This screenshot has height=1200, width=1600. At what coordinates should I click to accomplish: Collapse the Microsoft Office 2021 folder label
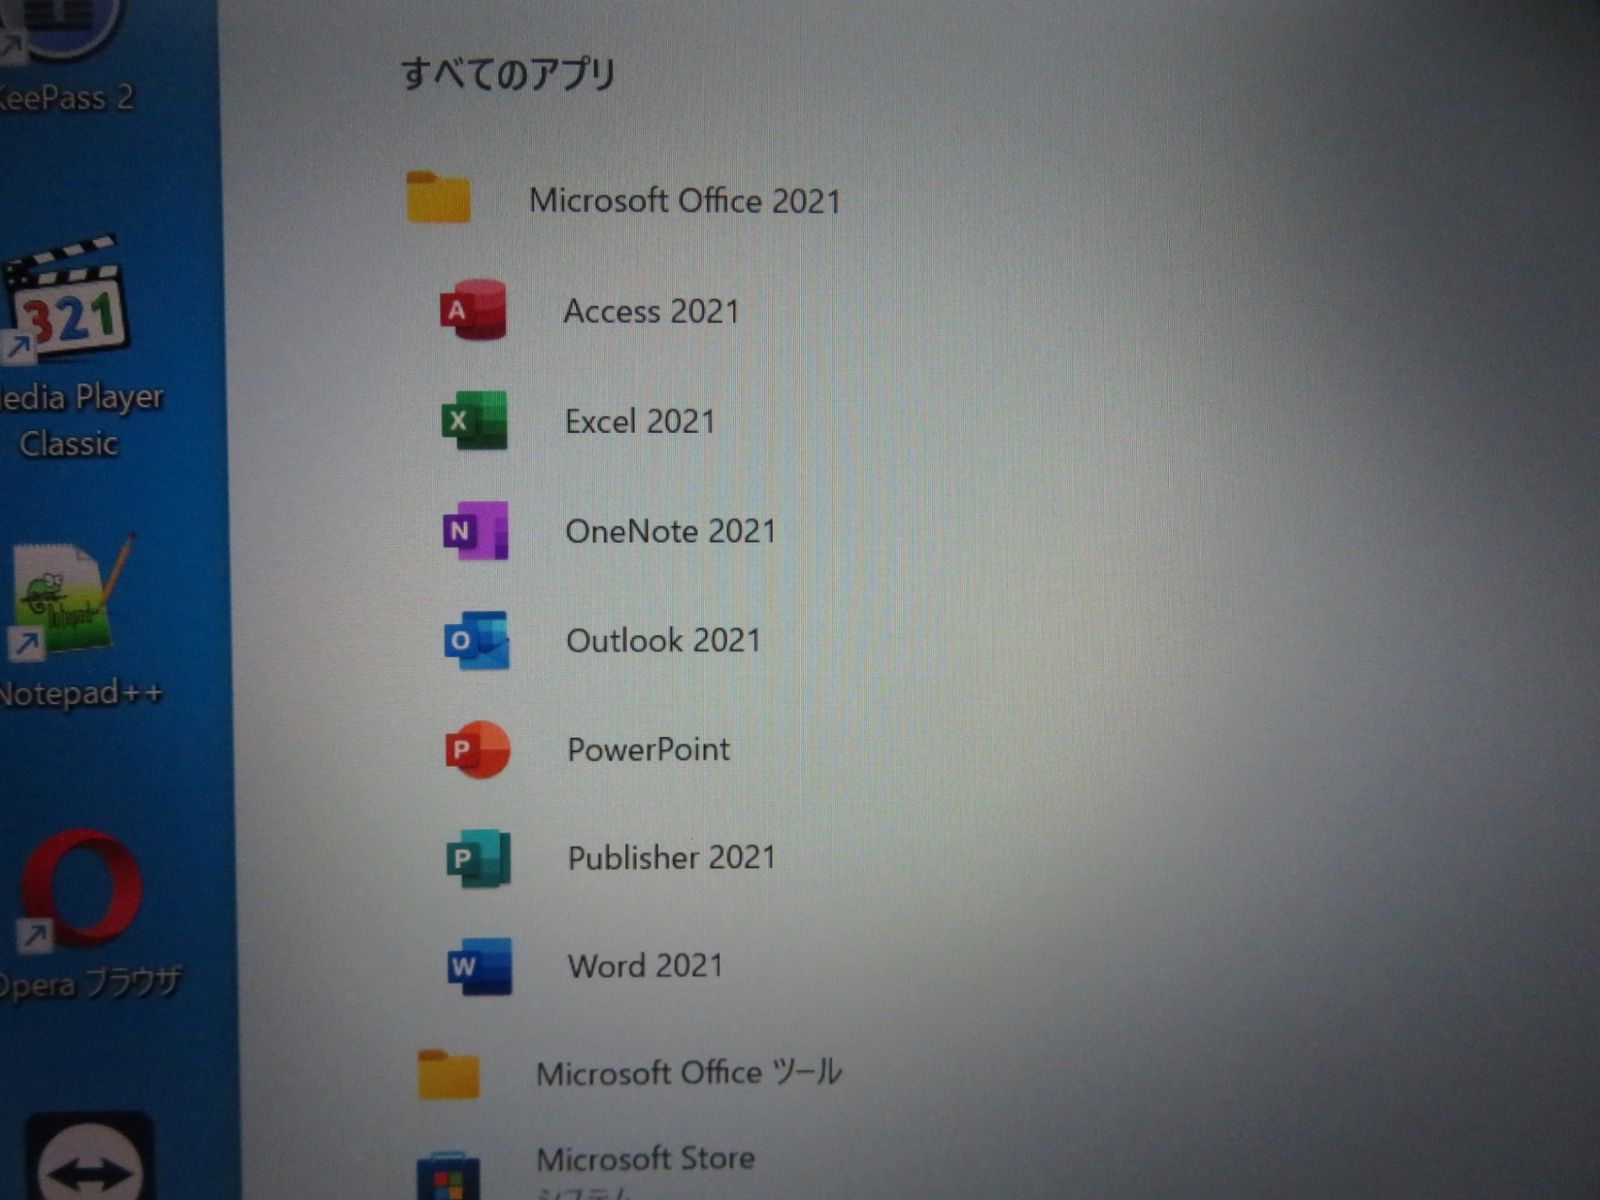pos(685,201)
